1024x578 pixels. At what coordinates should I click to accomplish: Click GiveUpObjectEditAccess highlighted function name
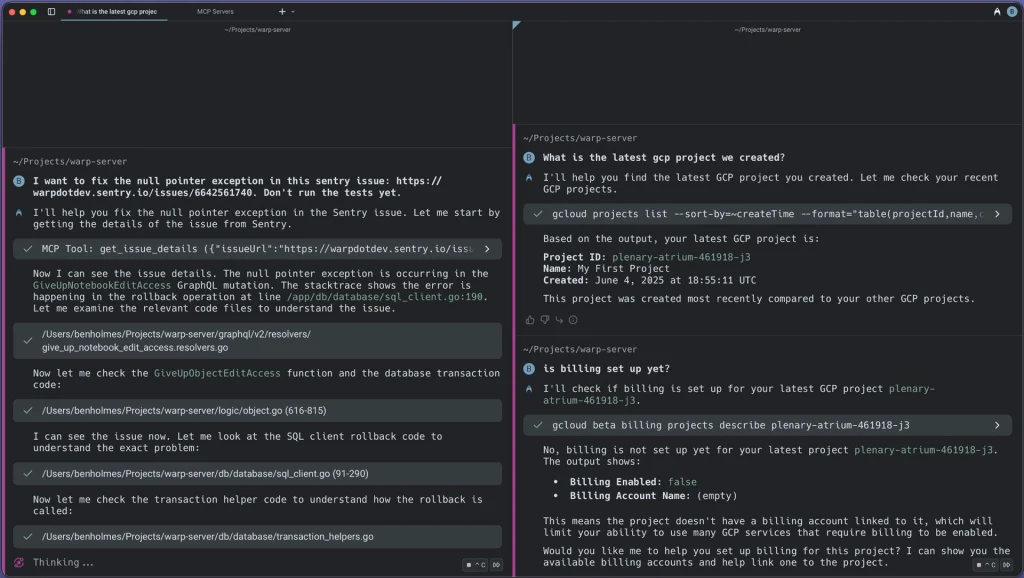coord(217,373)
